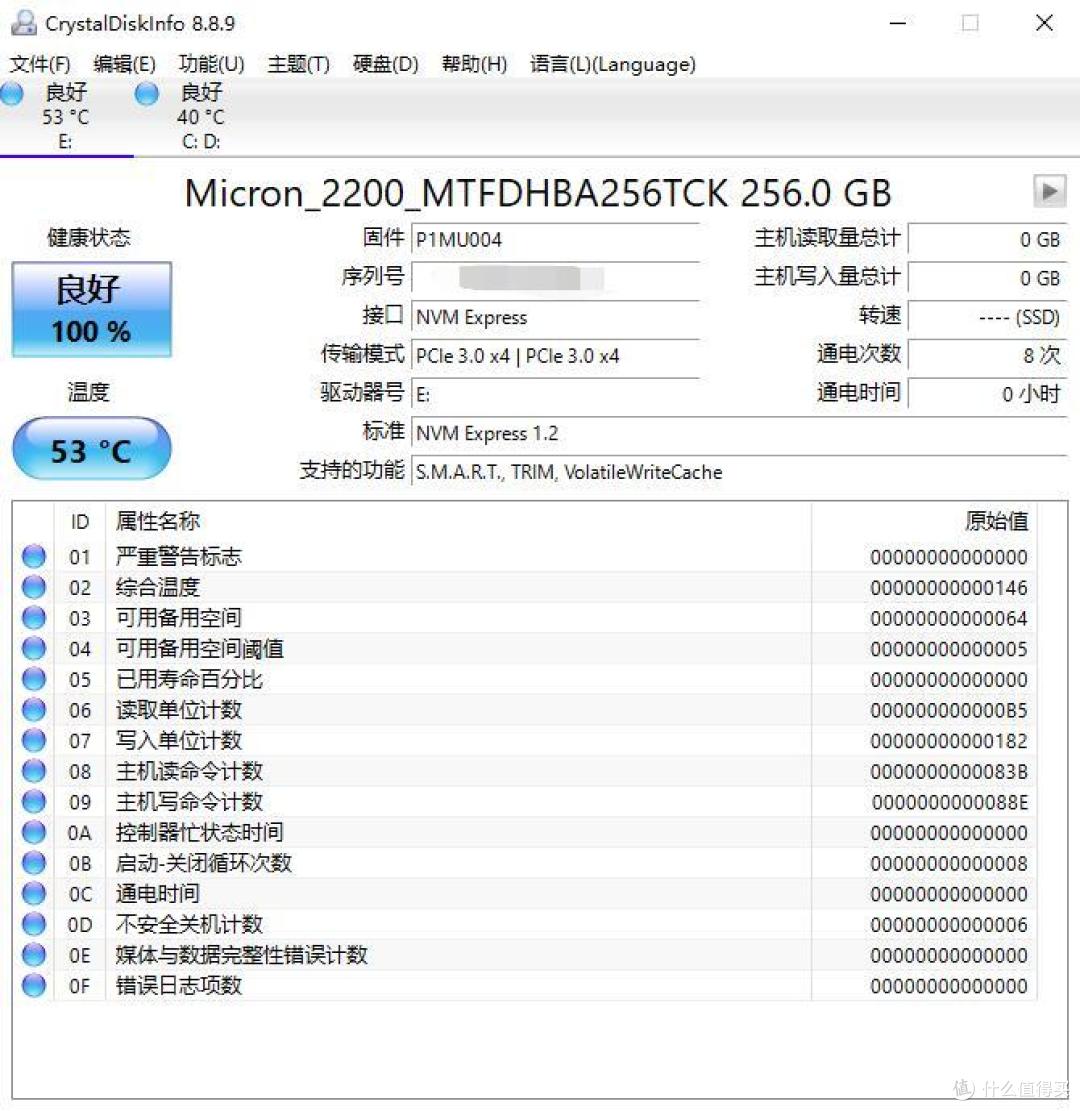Click the status icon for attribute 03 可用备用空间
This screenshot has height=1111, width=1080.
coord(34,617)
